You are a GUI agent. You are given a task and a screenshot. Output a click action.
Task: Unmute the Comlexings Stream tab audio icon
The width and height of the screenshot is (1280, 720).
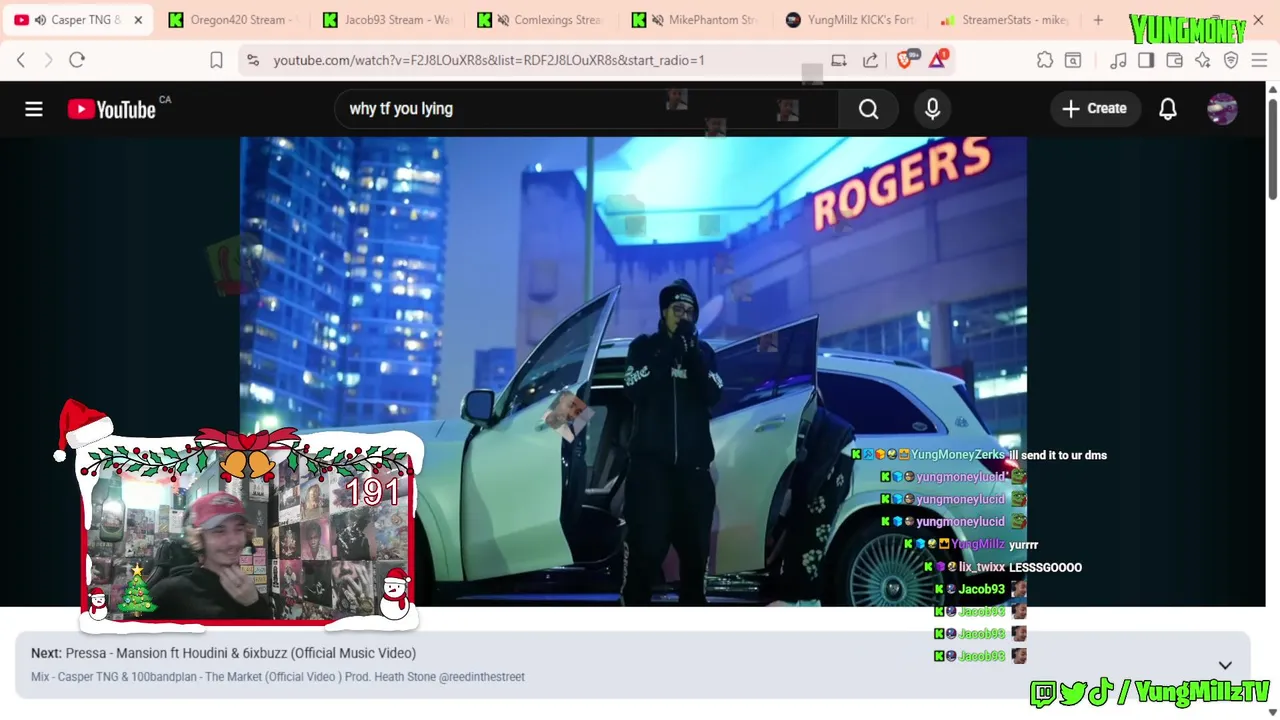[x=504, y=20]
